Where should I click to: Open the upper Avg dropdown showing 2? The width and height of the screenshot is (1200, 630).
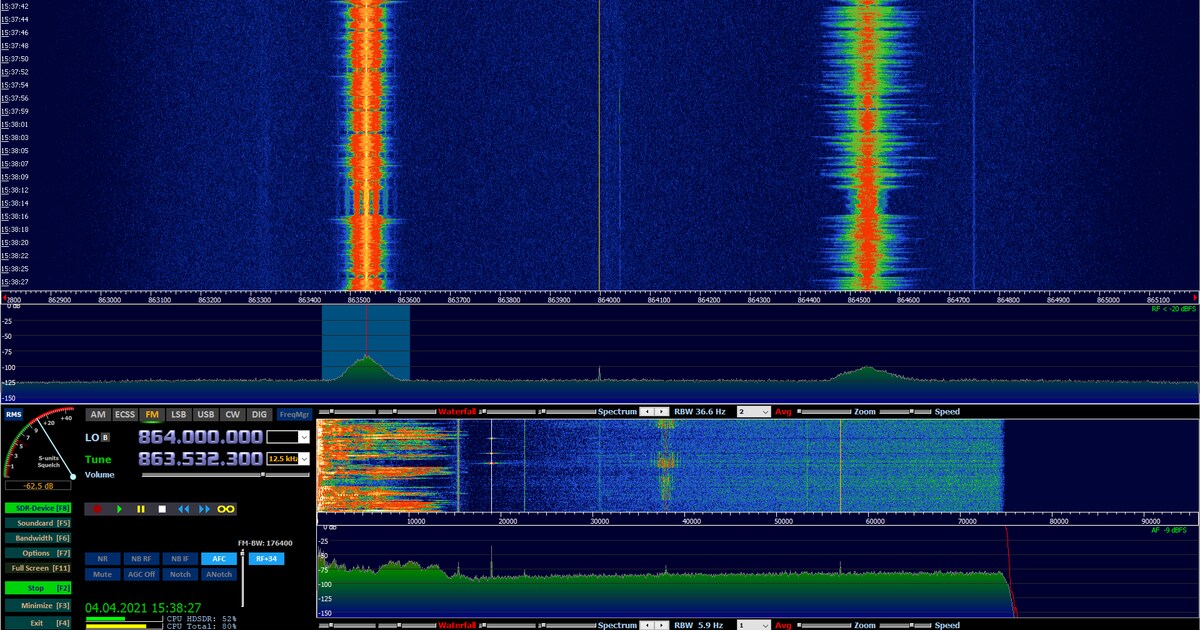click(754, 412)
